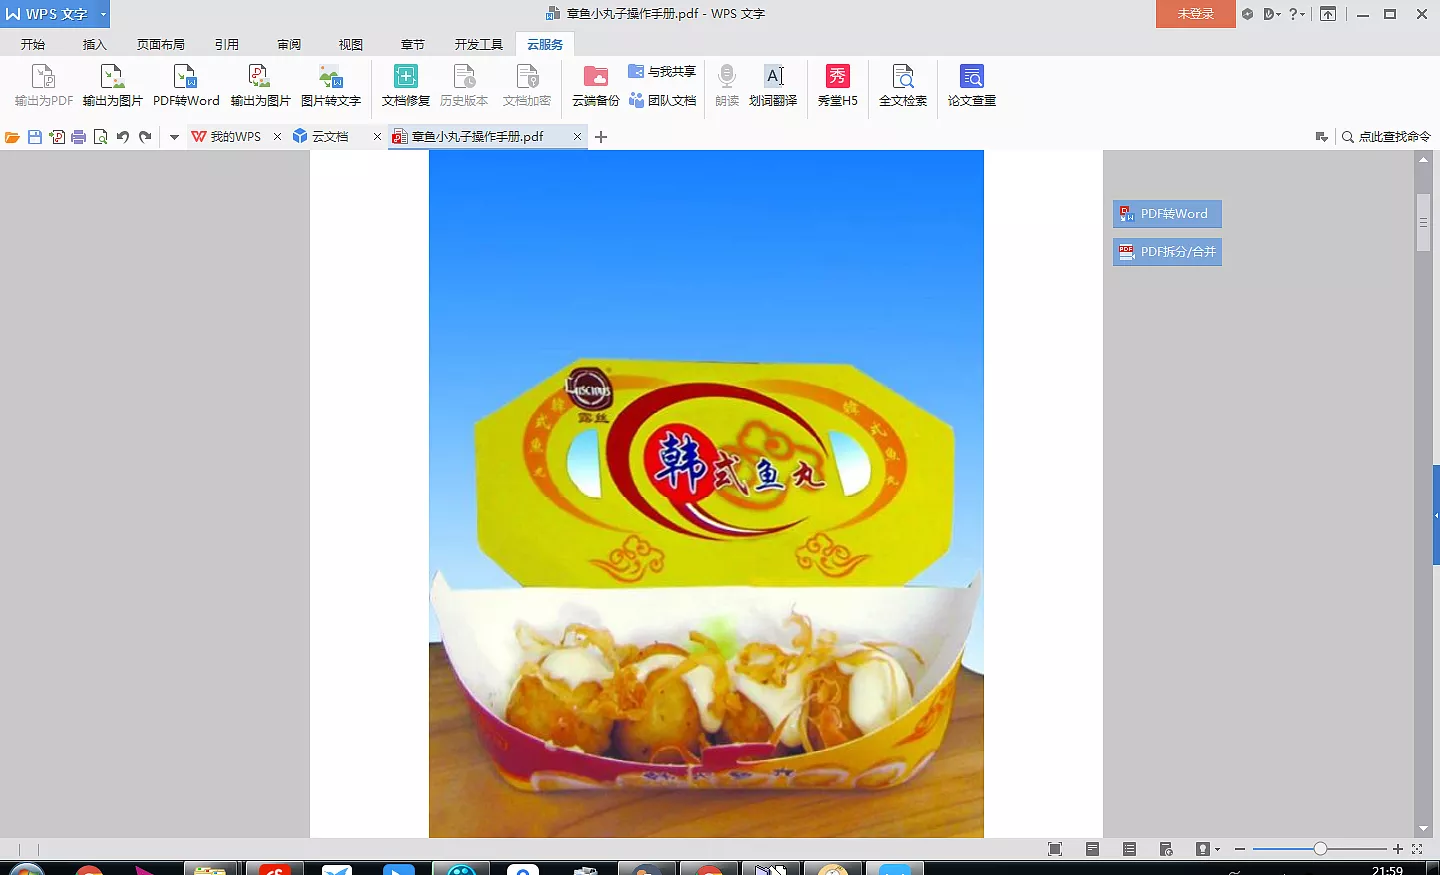
Task: Click the export-to-PDF quick toolbar icon
Action: (x=57, y=137)
